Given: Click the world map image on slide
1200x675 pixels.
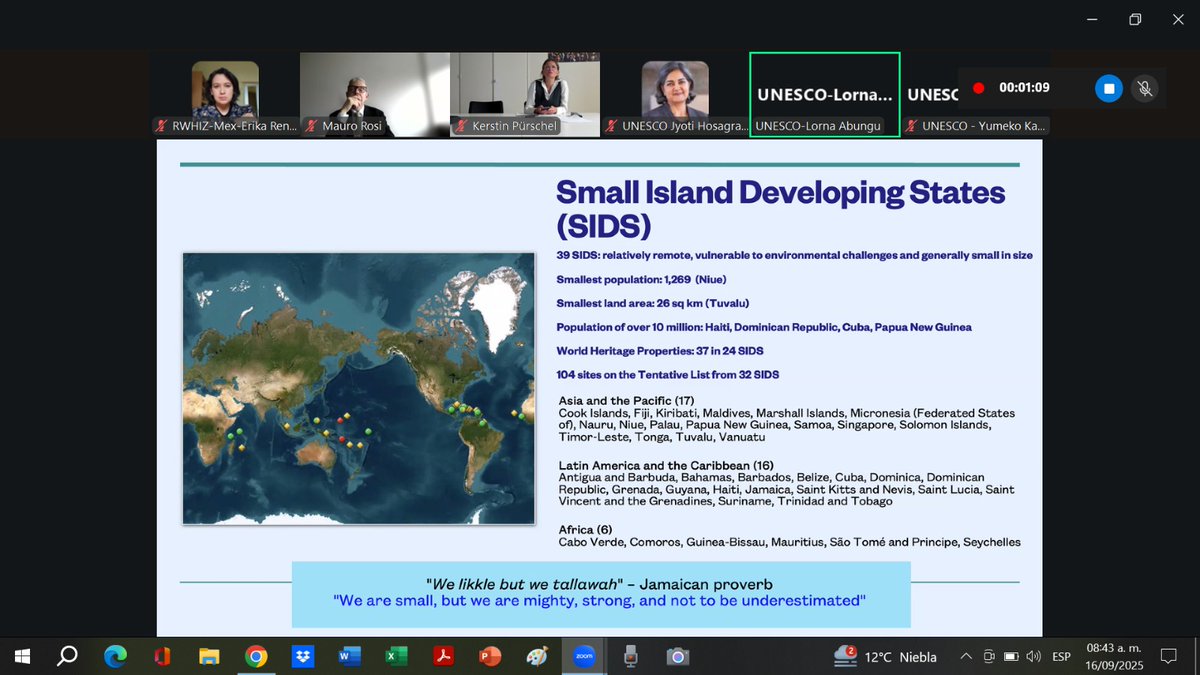Looking at the screenshot, I should pyautogui.click(x=359, y=388).
